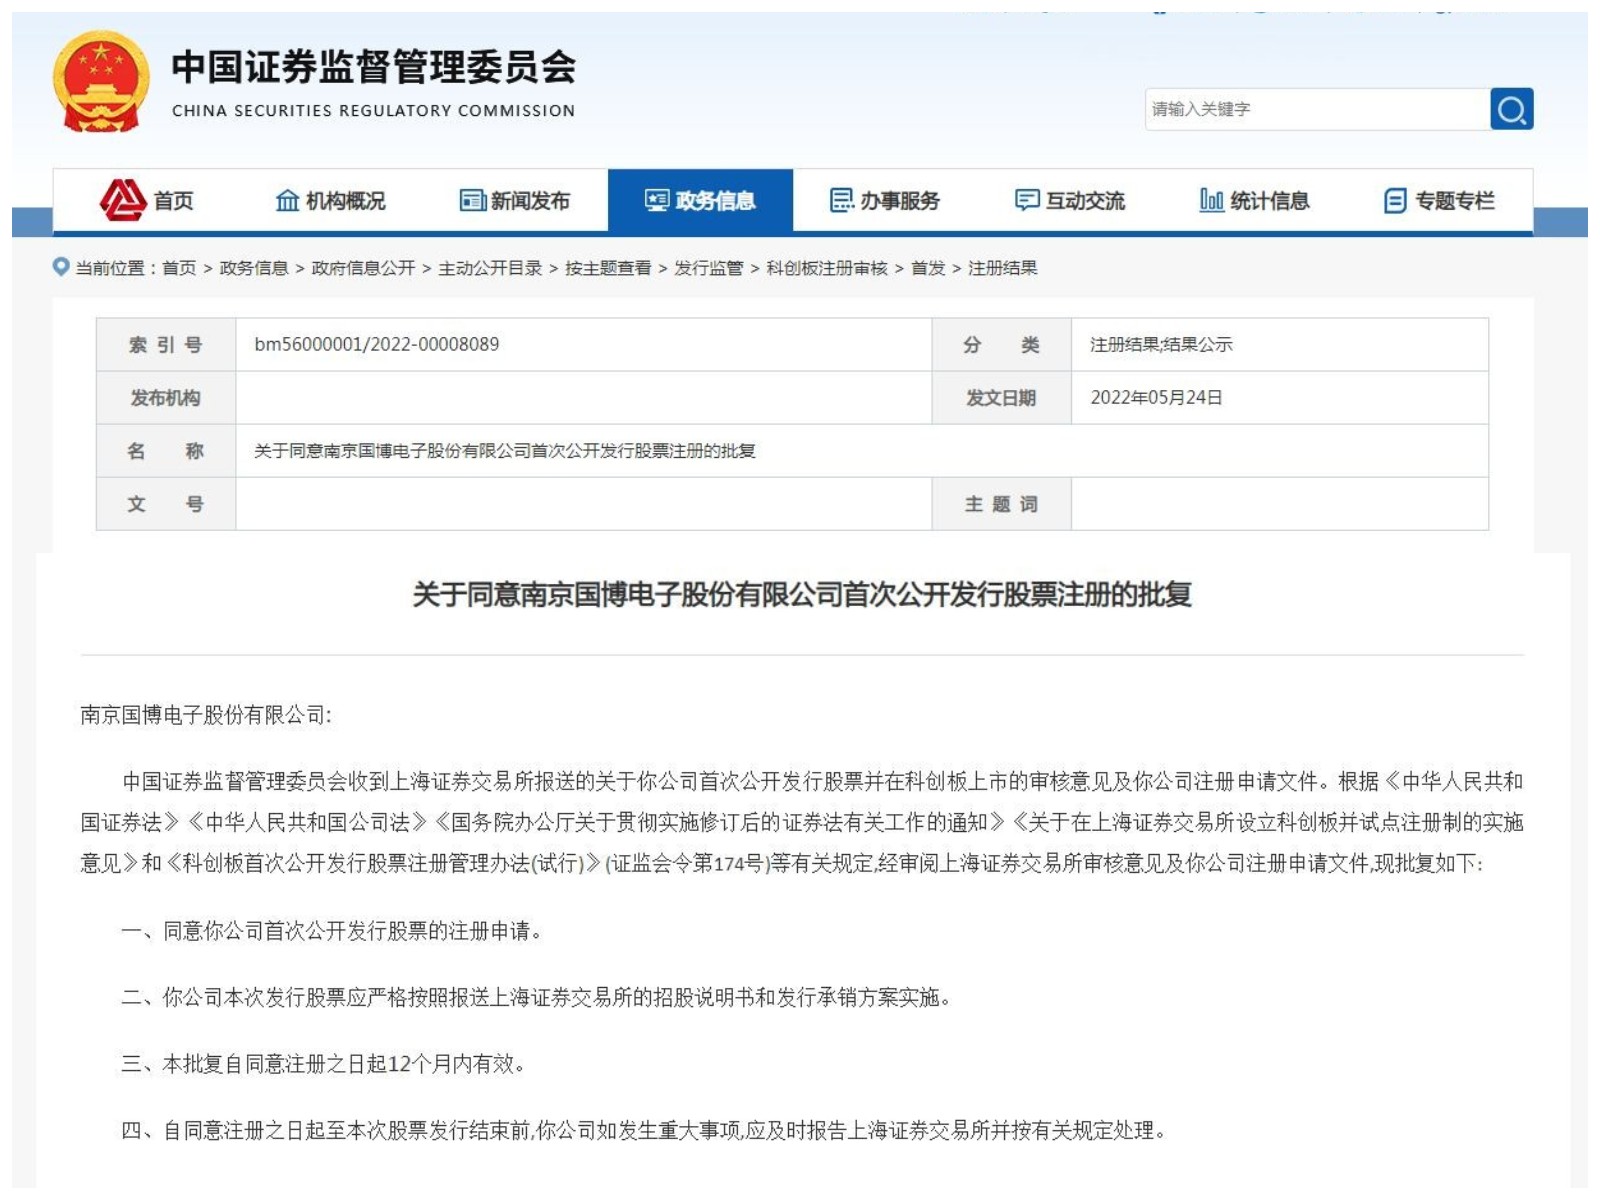Click the 办事服务 document icon
This screenshot has width=1600, height=1200.
click(842, 201)
